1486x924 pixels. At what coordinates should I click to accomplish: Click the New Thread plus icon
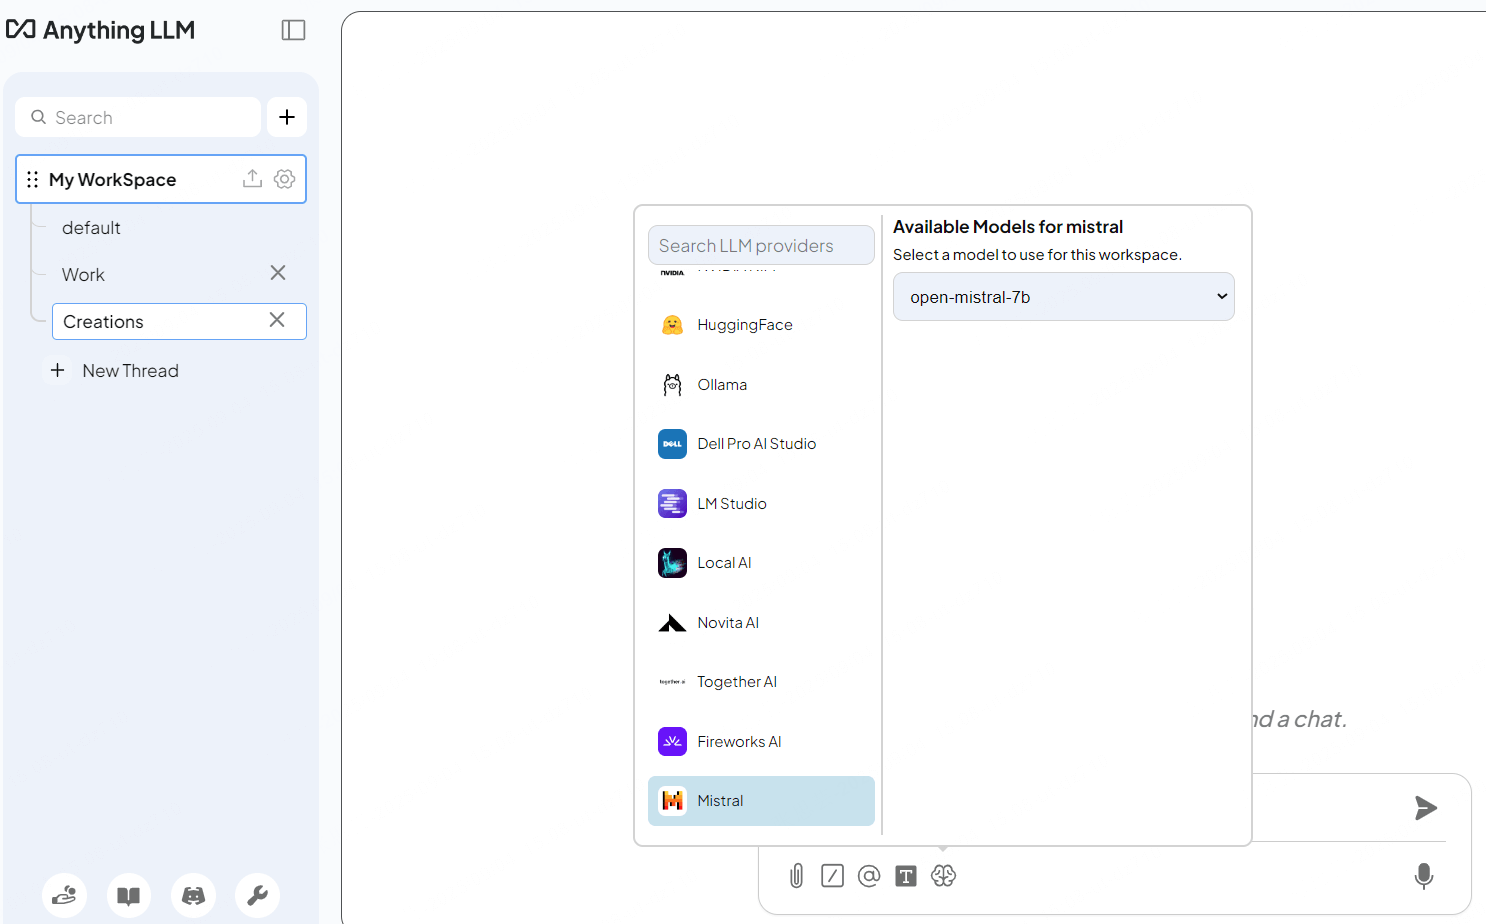tap(58, 370)
